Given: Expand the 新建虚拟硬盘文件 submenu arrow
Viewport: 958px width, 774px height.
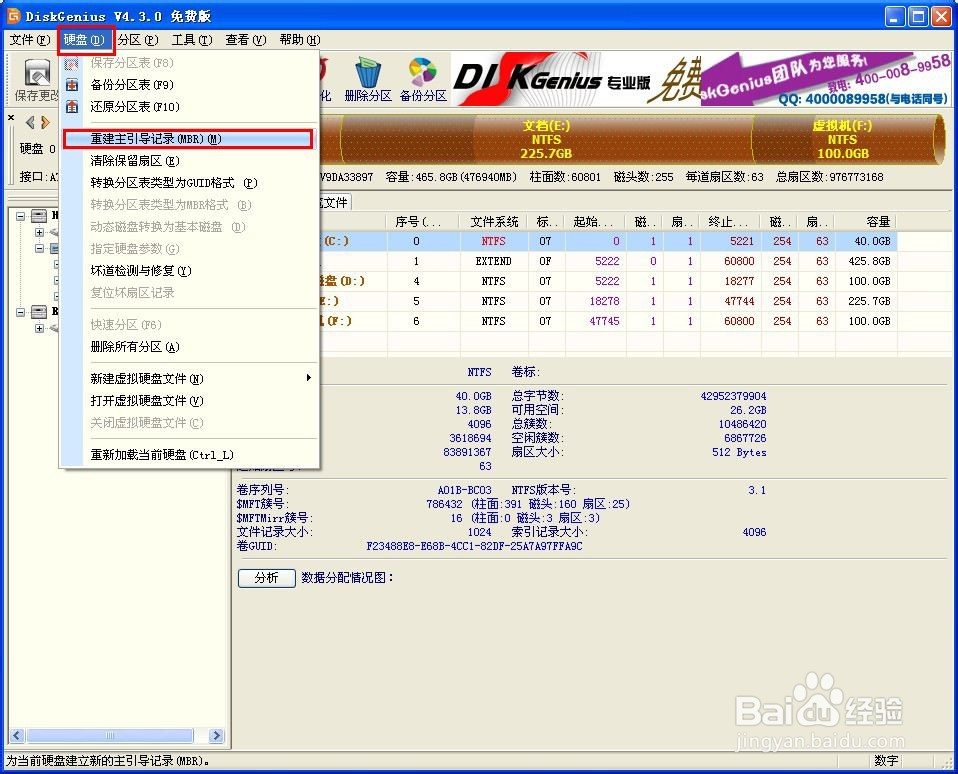Looking at the screenshot, I should pyautogui.click(x=308, y=379).
